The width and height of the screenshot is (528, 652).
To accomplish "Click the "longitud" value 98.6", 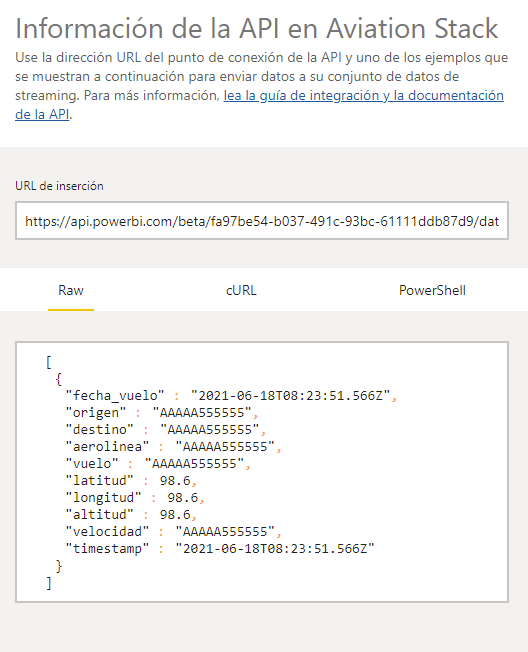I will click(183, 498).
